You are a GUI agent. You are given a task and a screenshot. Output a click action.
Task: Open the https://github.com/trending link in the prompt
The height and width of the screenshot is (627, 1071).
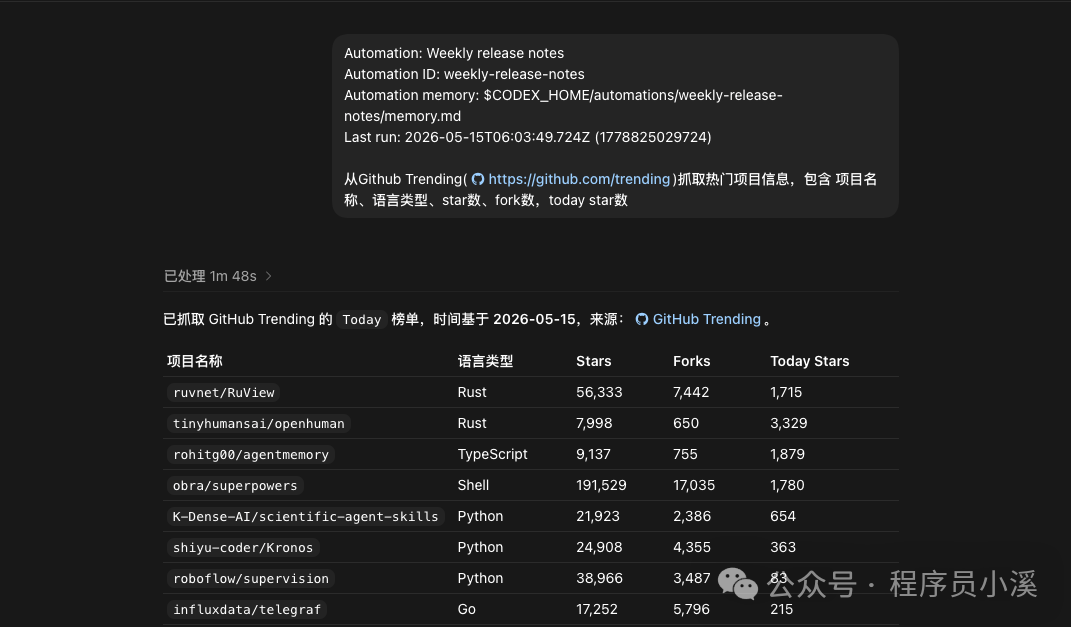click(x=579, y=179)
